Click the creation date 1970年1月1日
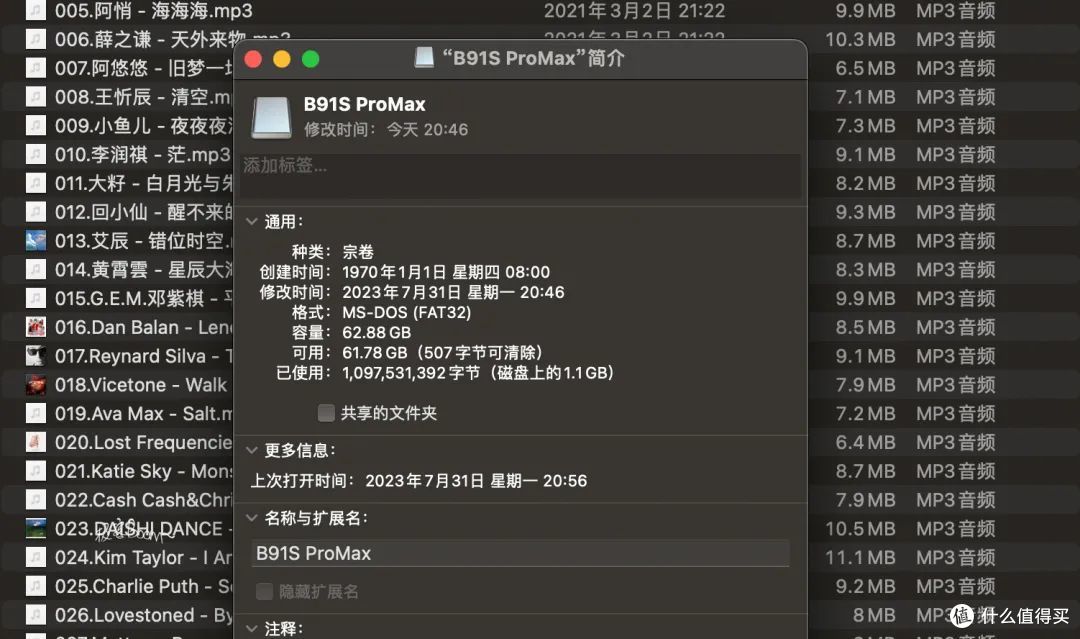The height and width of the screenshot is (639, 1080). tap(394, 272)
